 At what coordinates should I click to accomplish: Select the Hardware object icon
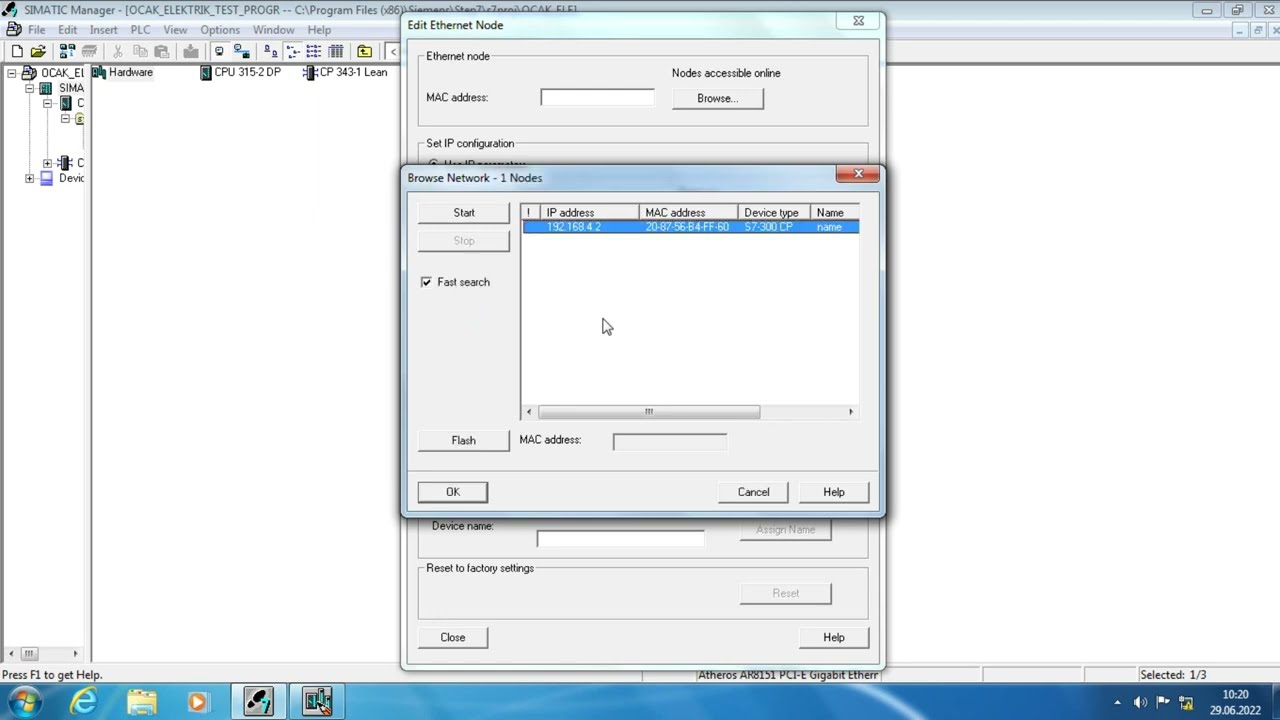(x=123, y=72)
